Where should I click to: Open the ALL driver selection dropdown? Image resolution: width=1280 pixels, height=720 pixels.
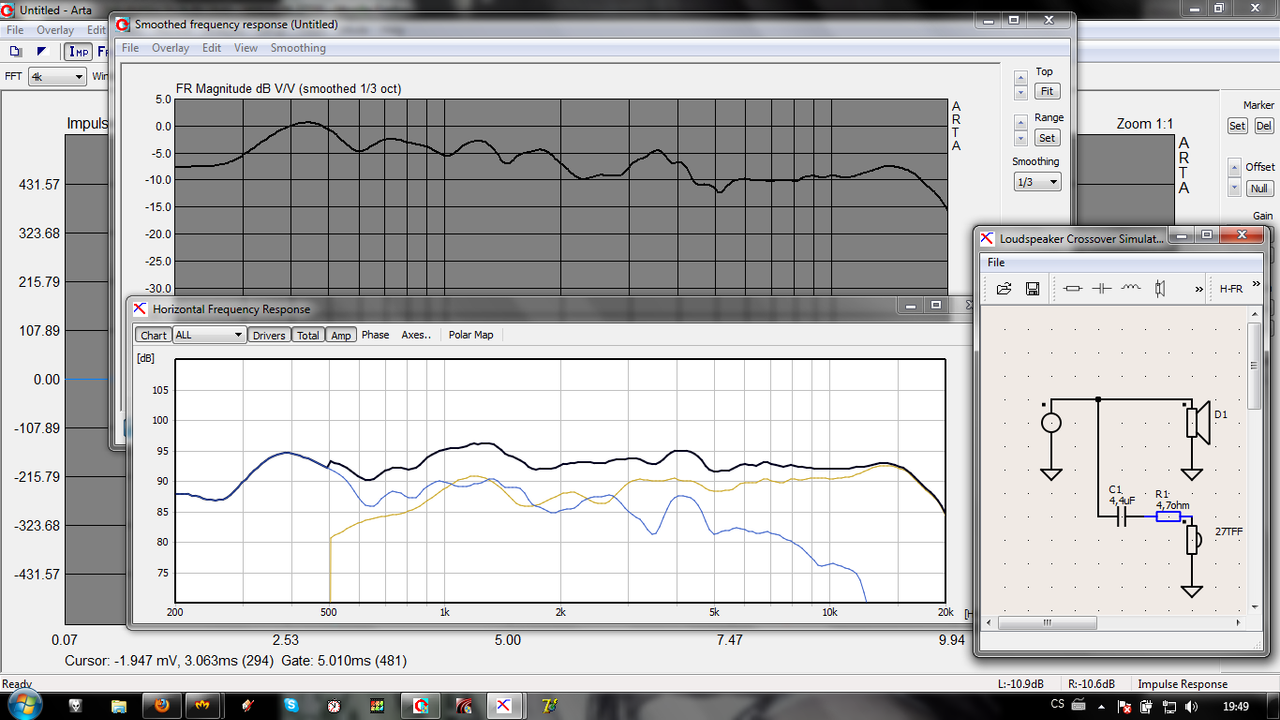click(209, 335)
